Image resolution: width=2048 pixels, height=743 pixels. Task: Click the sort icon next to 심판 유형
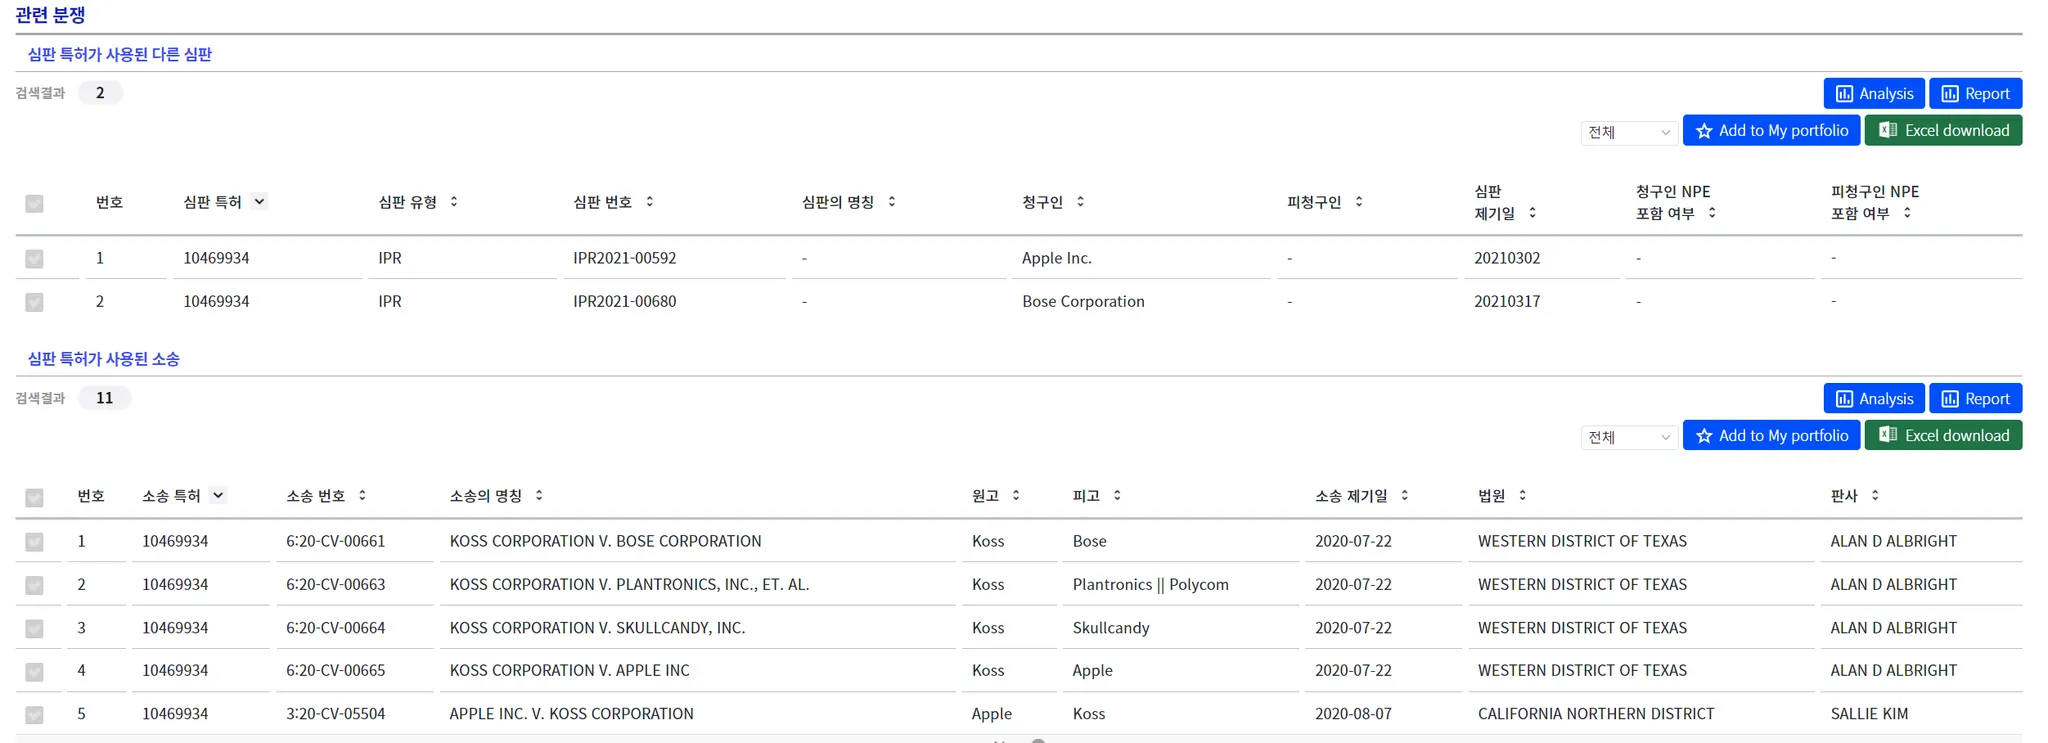pyautogui.click(x=454, y=202)
